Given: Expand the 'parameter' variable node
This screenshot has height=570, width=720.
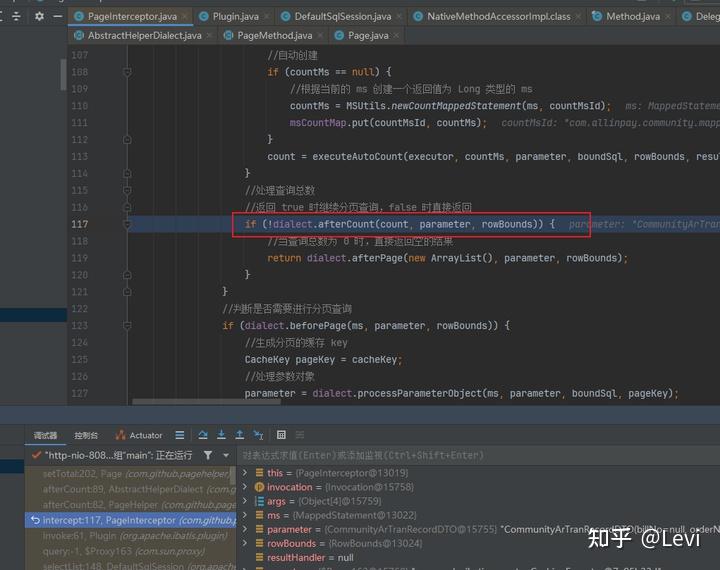Looking at the screenshot, I should coord(245,529).
